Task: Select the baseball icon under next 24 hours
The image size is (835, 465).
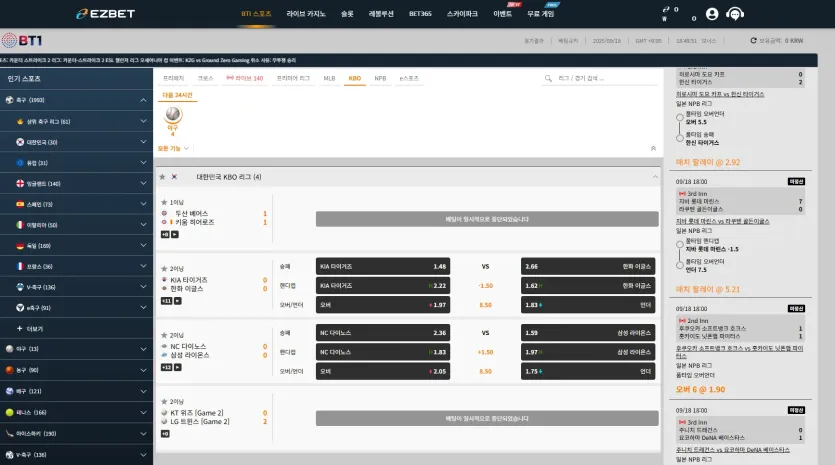Action: coord(173,115)
